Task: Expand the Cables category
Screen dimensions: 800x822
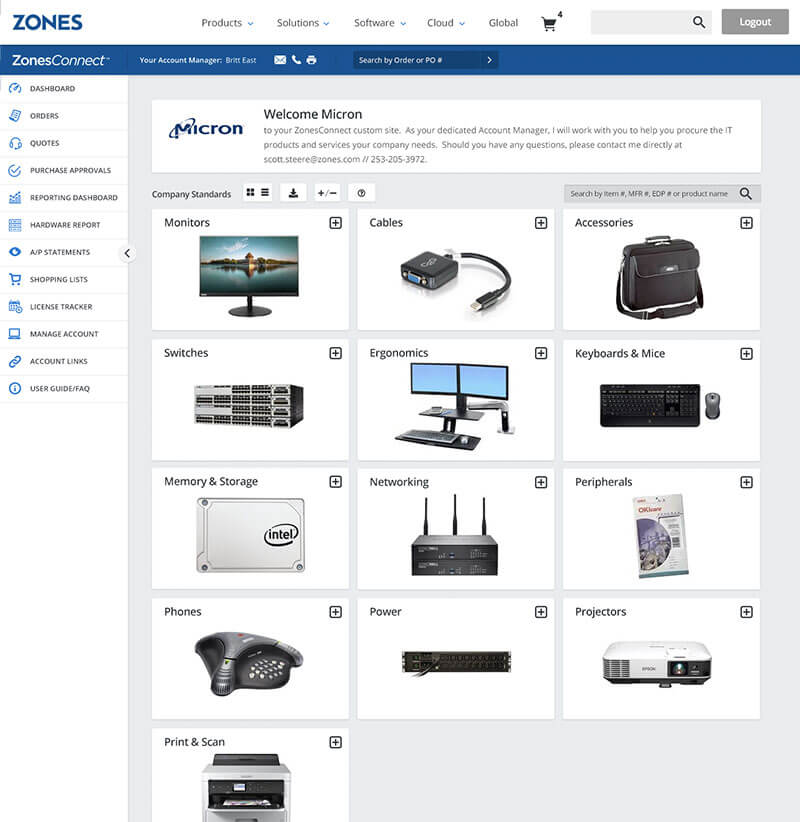Action: click(x=541, y=223)
